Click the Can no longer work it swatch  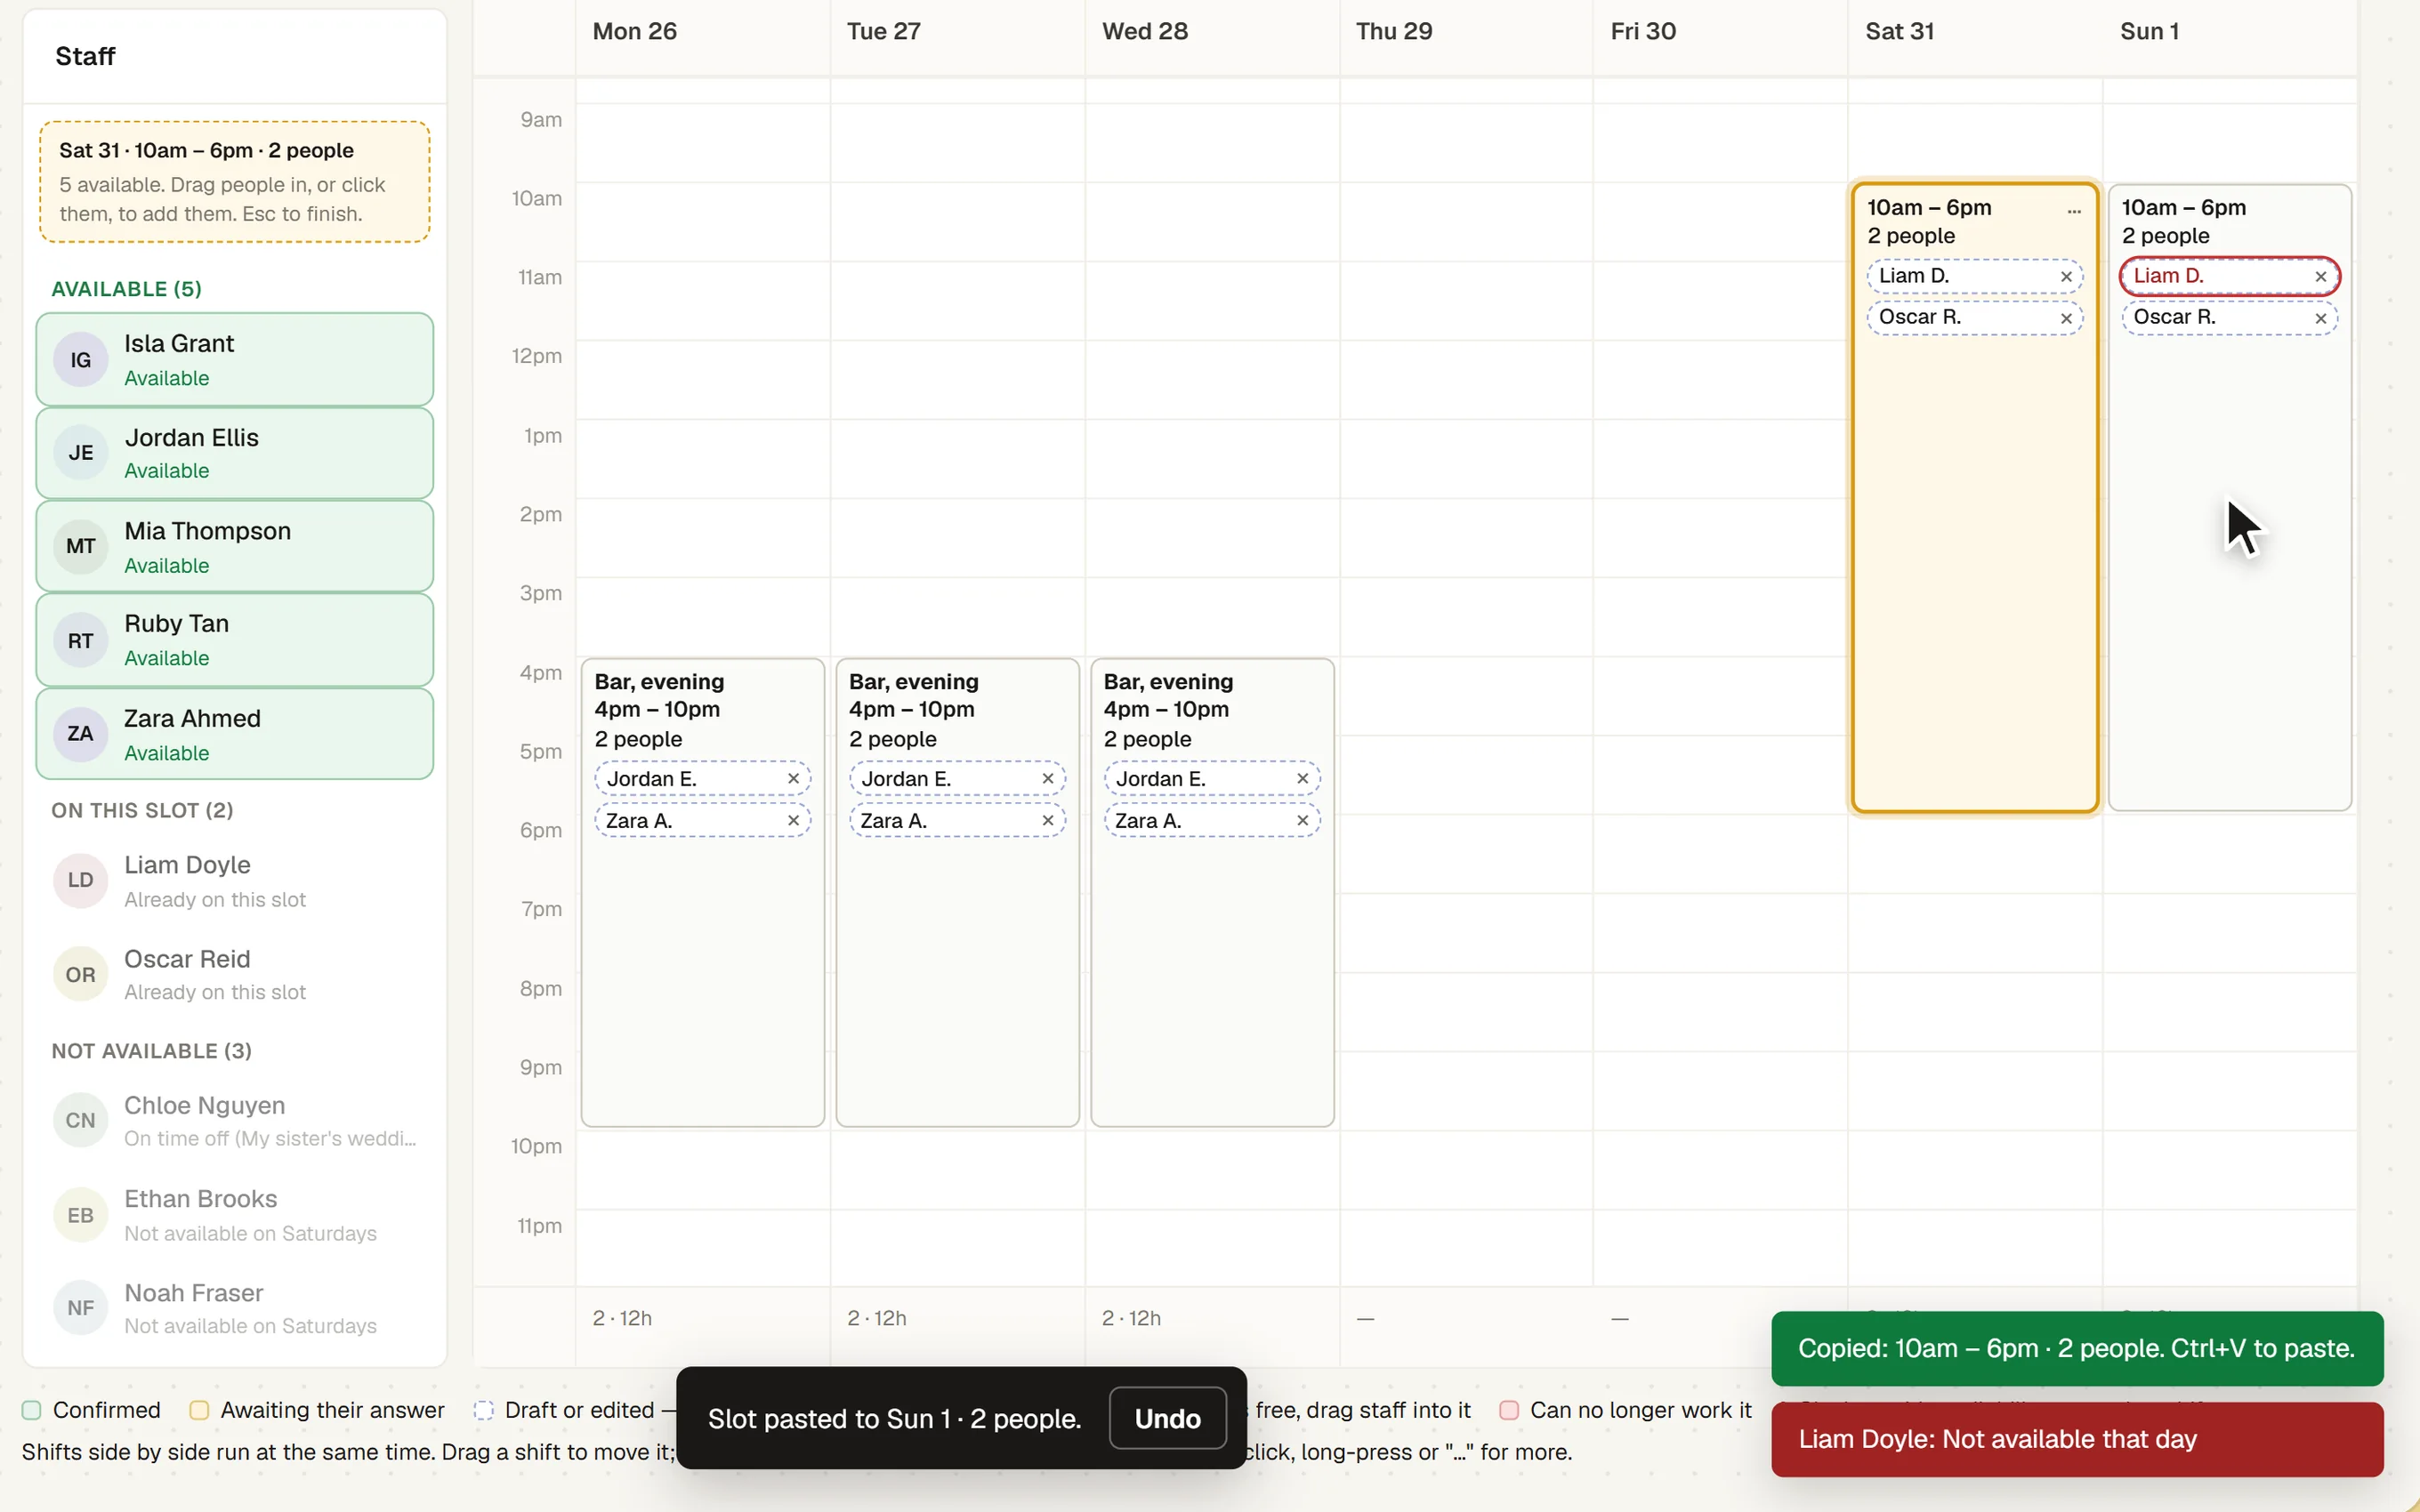click(x=1509, y=1410)
